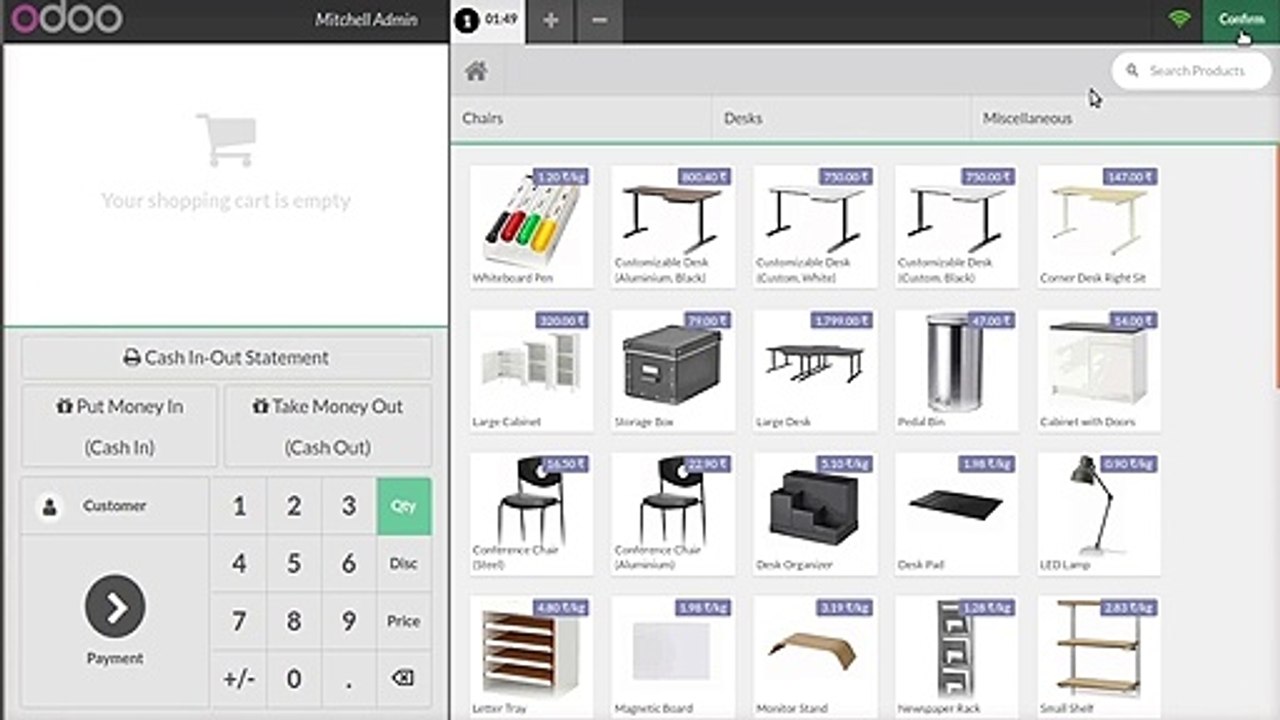Image resolution: width=1280 pixels, height=720 pixels.
Task: Add LED Lamp product
Action: click(1099, 514)
